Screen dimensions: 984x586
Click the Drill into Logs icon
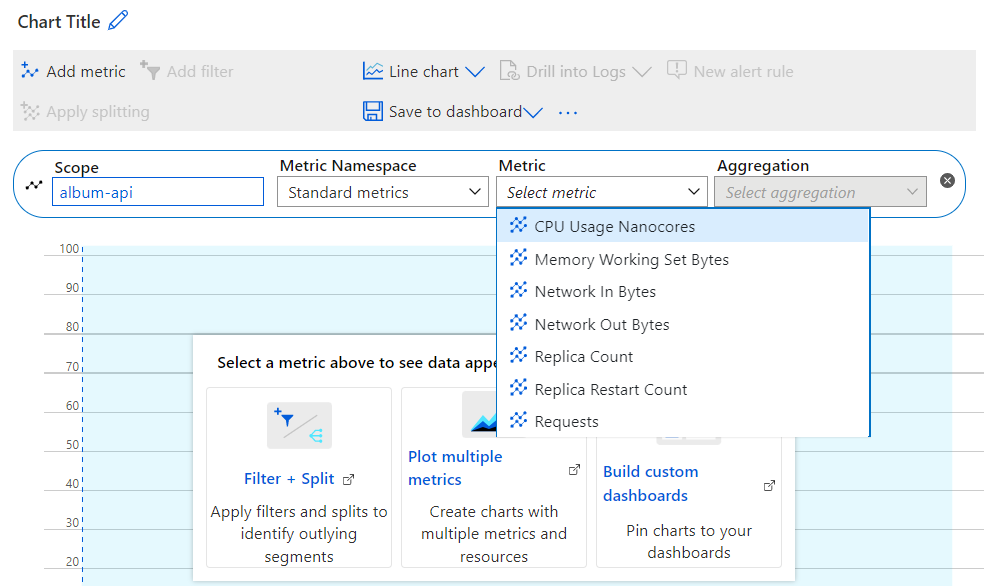[510, 71]
